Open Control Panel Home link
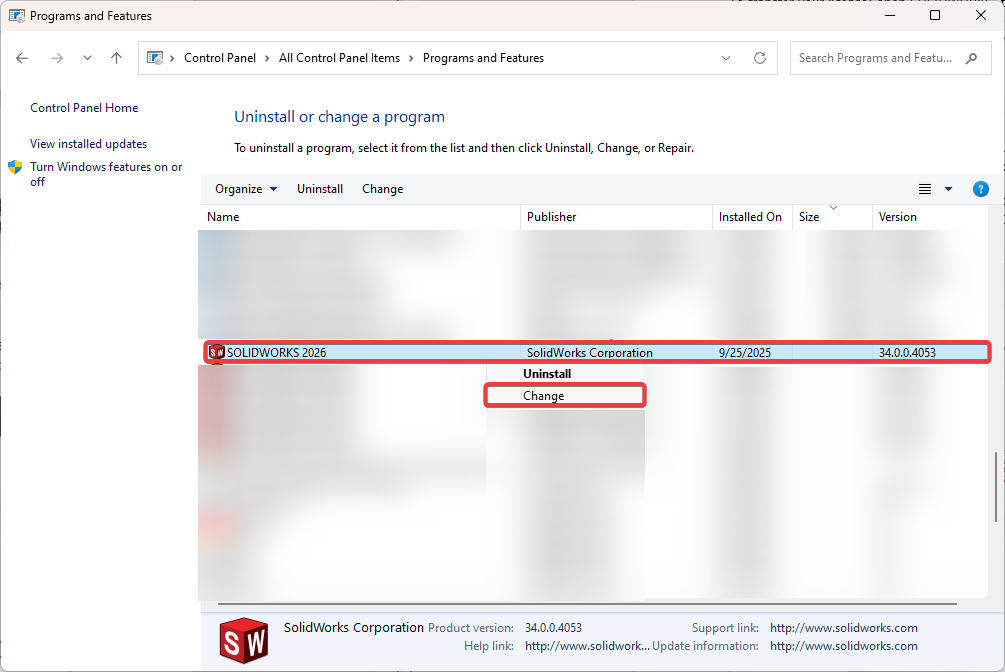Image resolution: width=1005 pixels, height=672 pixels. (x=84, y=108)
